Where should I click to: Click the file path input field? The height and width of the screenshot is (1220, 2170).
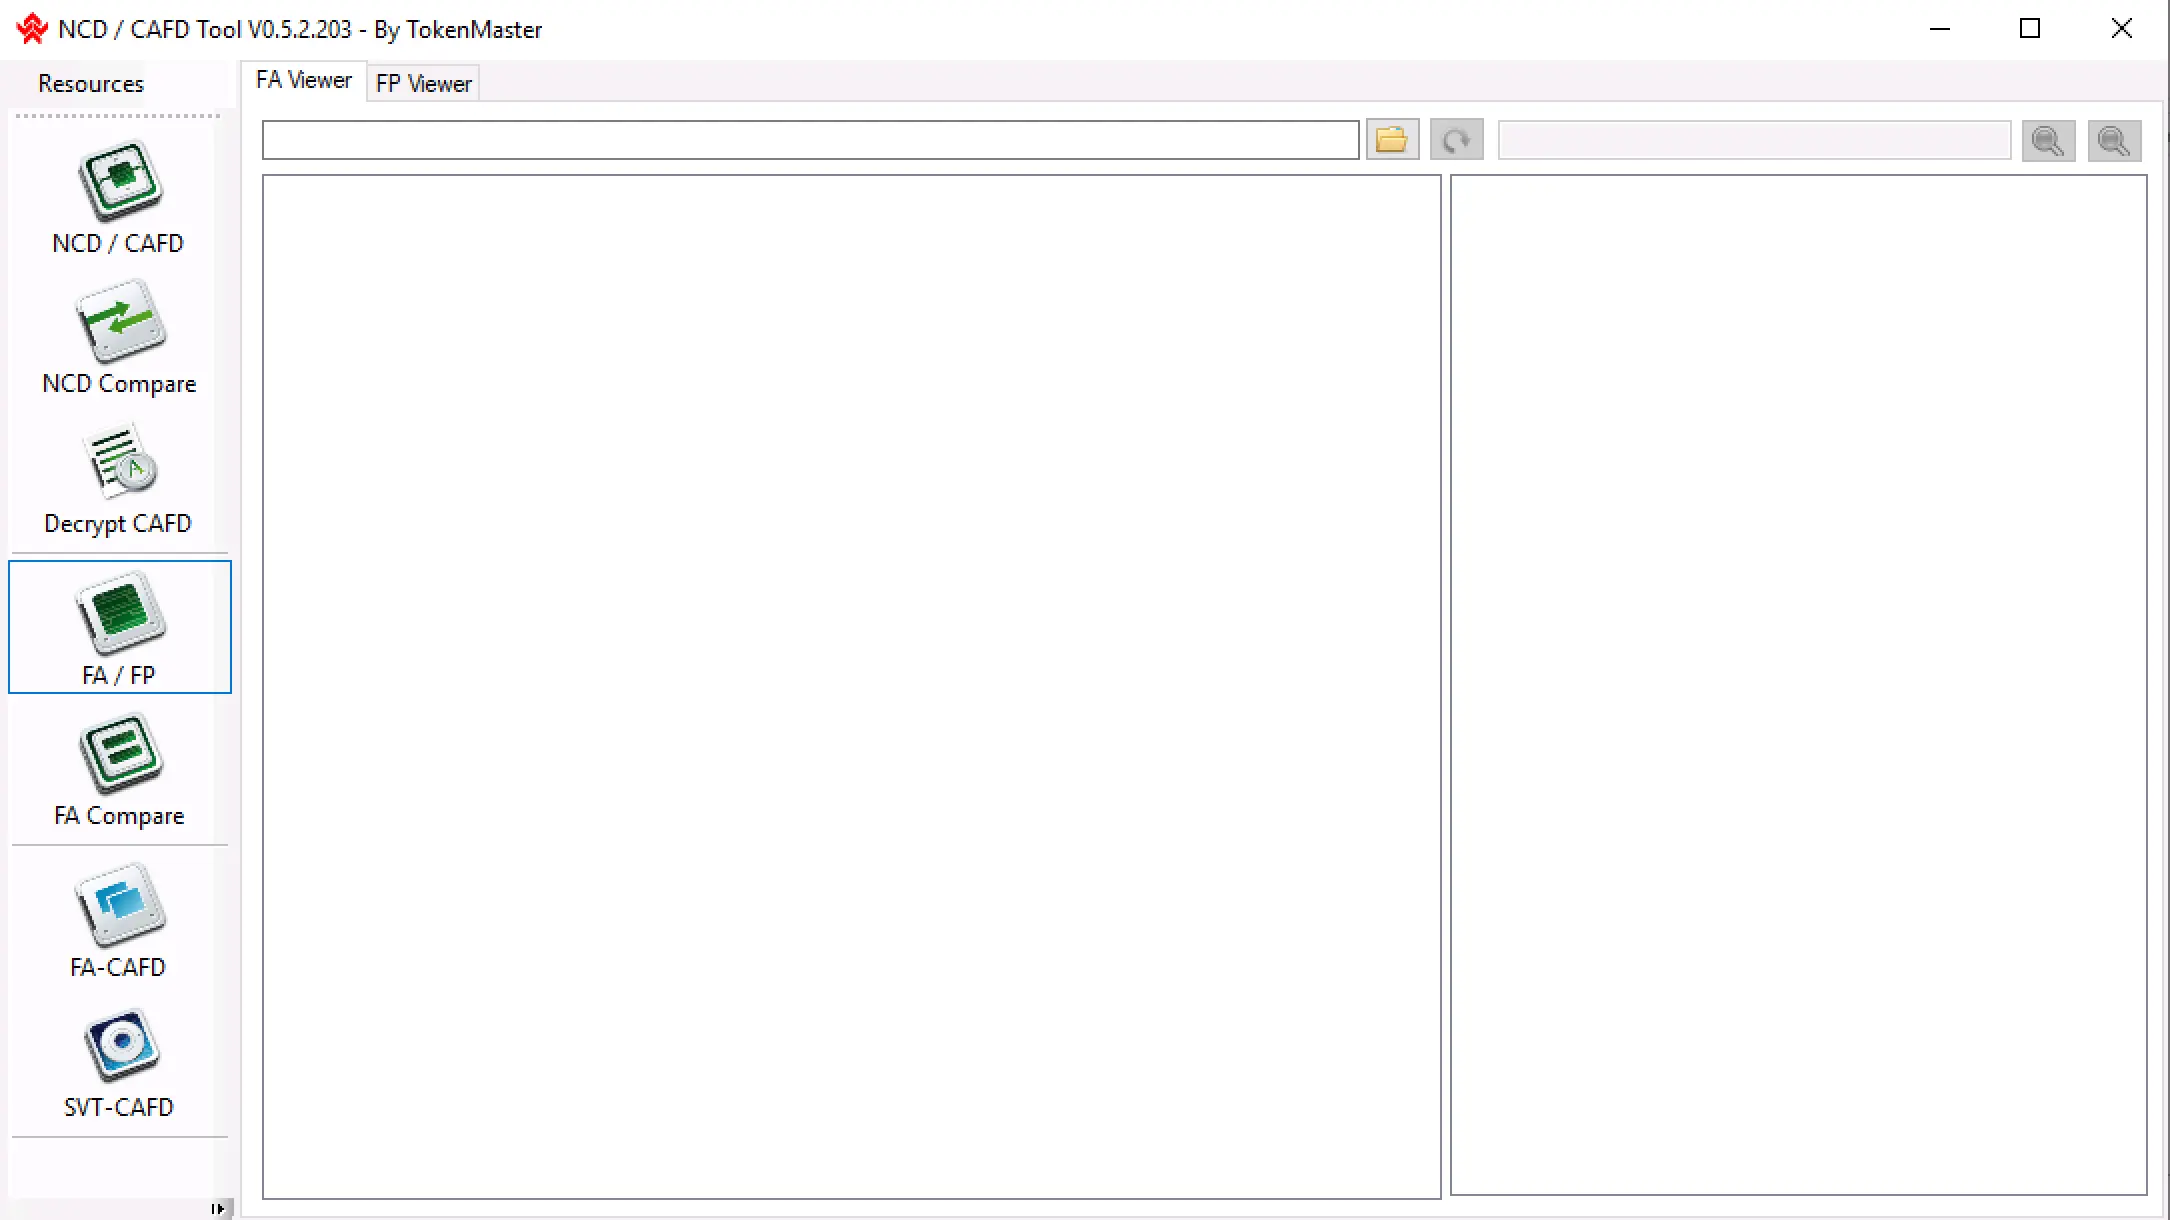pos(810,140)
